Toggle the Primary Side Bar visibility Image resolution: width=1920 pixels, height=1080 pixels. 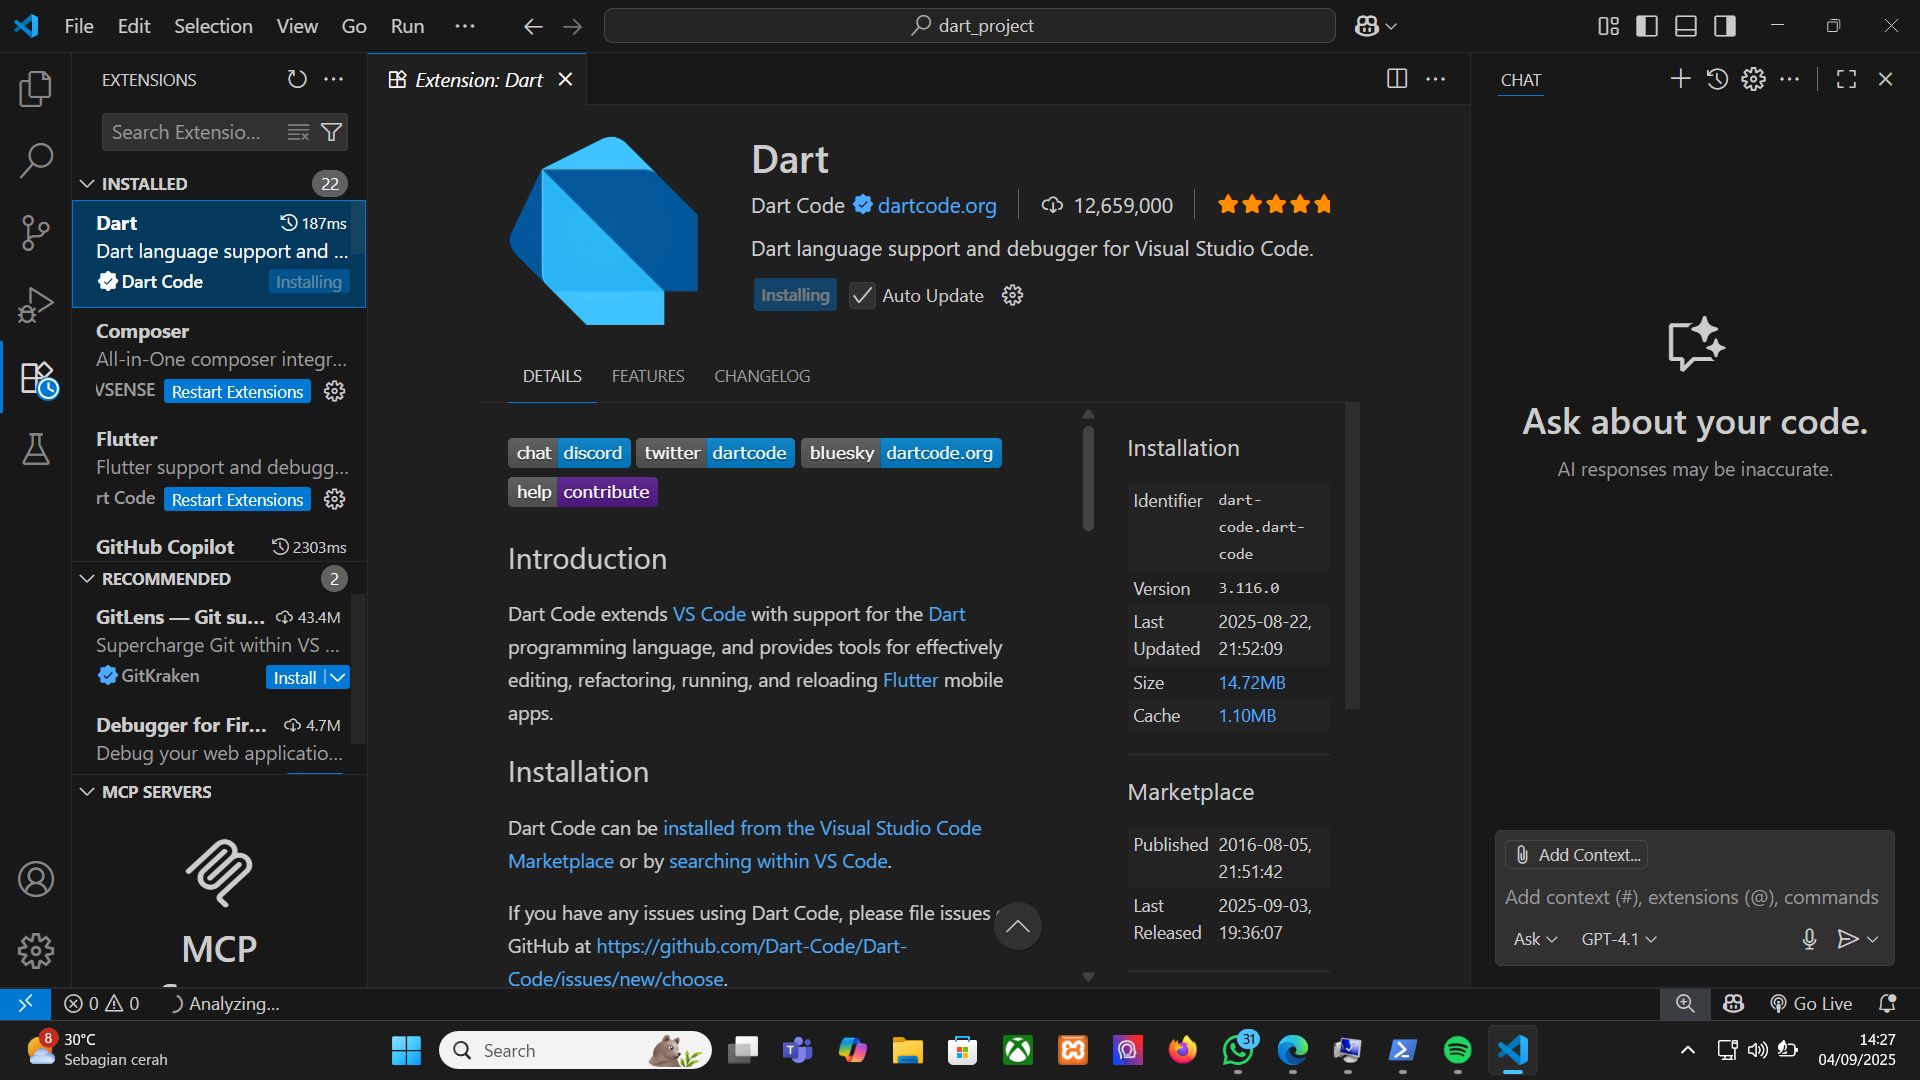[x=1646, y=26]
